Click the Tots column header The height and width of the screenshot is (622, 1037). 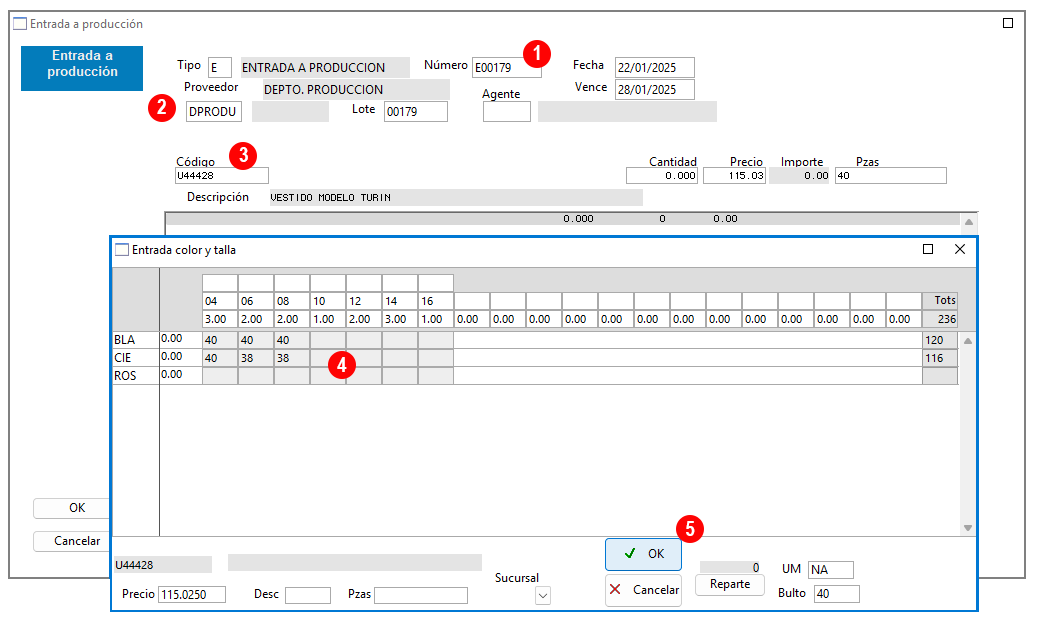click(940, 300)
